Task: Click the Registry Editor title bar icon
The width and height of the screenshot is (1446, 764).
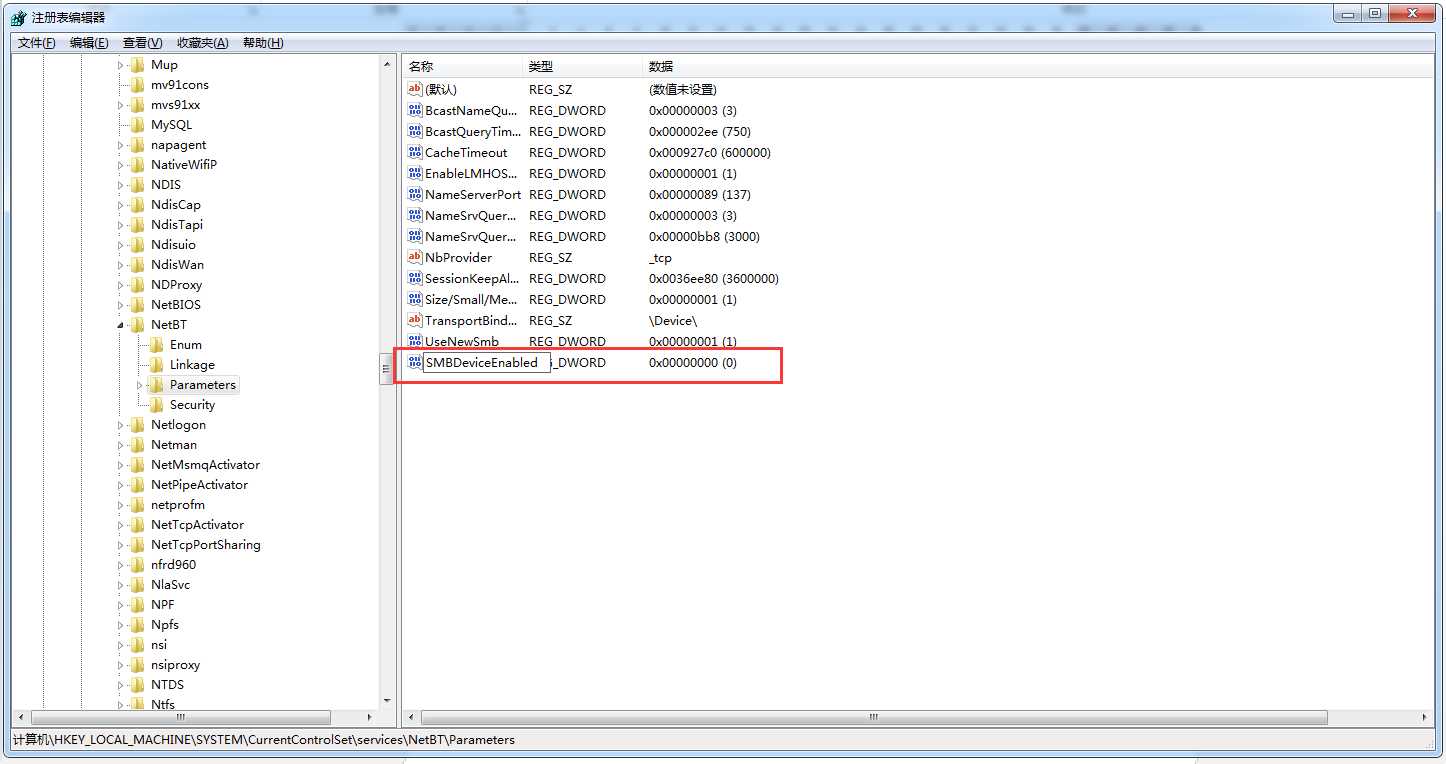Action: (18, 17)
